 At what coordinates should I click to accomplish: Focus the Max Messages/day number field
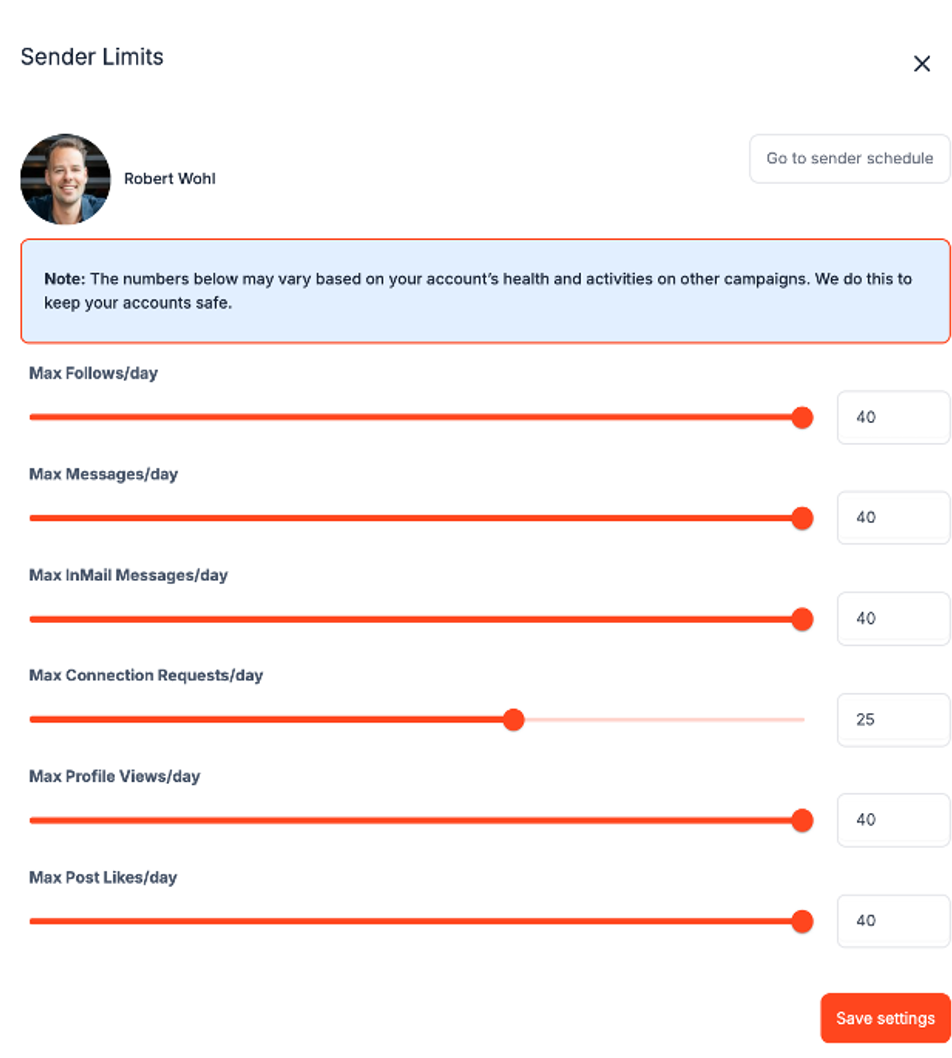[892, 517]
